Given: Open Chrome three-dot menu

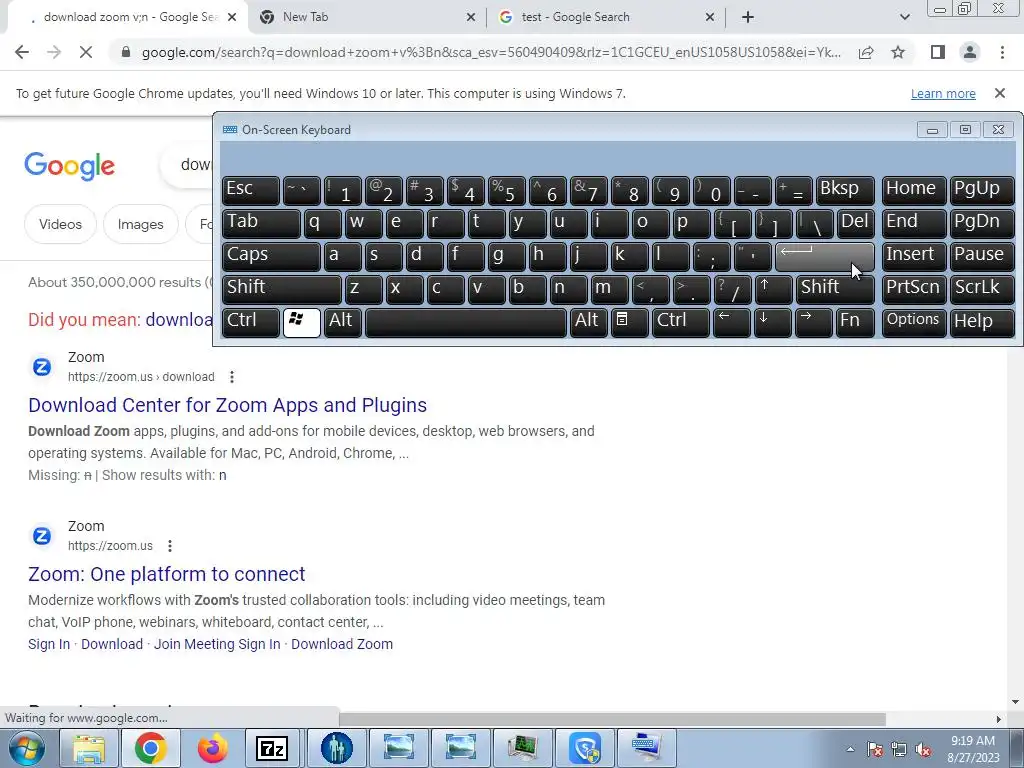Looking at the screenshot, I should 1002,52.
